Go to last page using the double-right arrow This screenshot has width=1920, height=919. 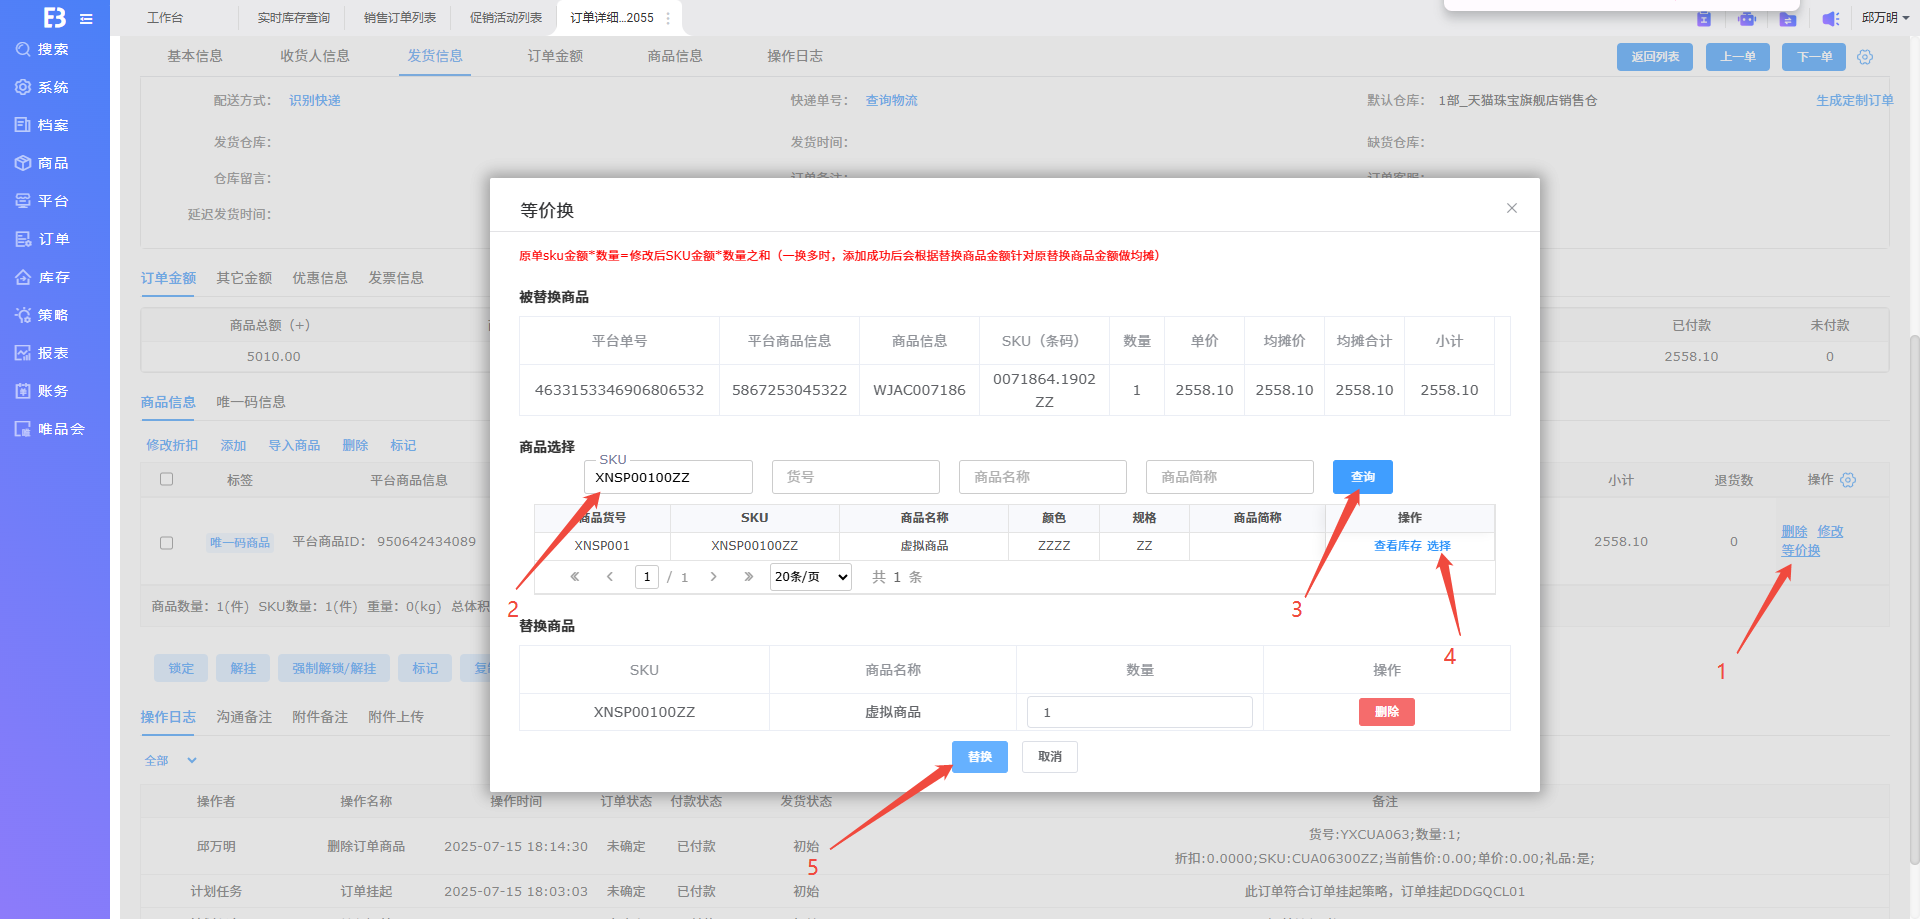click(748, 577)
